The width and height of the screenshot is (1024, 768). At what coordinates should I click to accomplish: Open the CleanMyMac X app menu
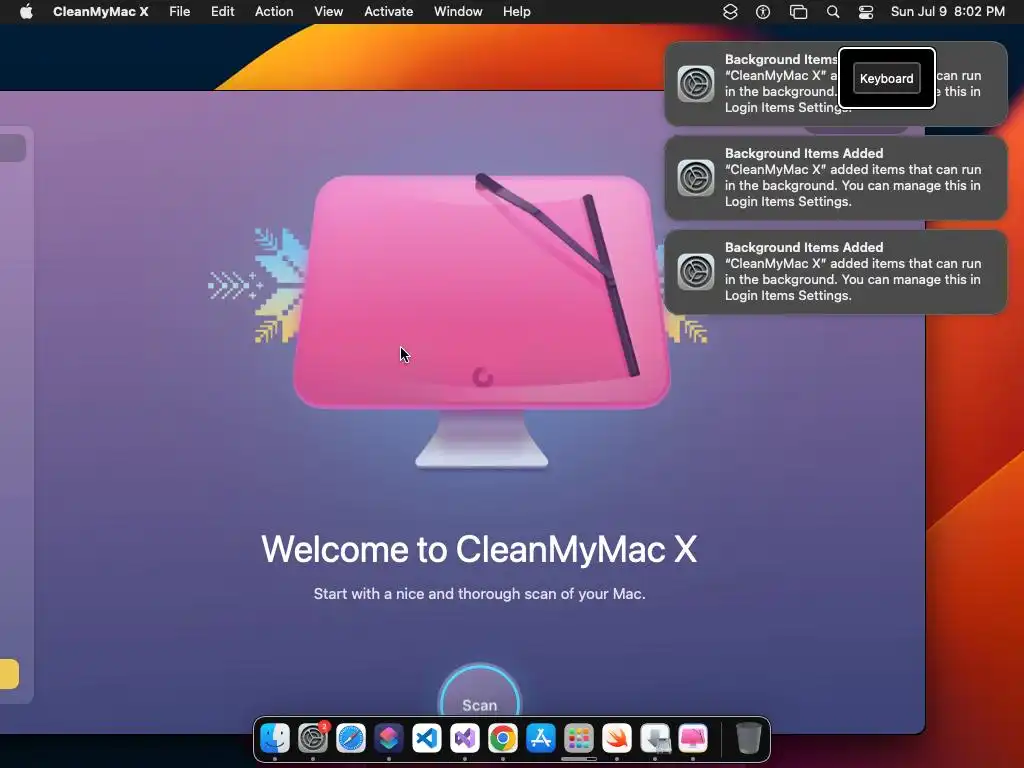(101, 12)
